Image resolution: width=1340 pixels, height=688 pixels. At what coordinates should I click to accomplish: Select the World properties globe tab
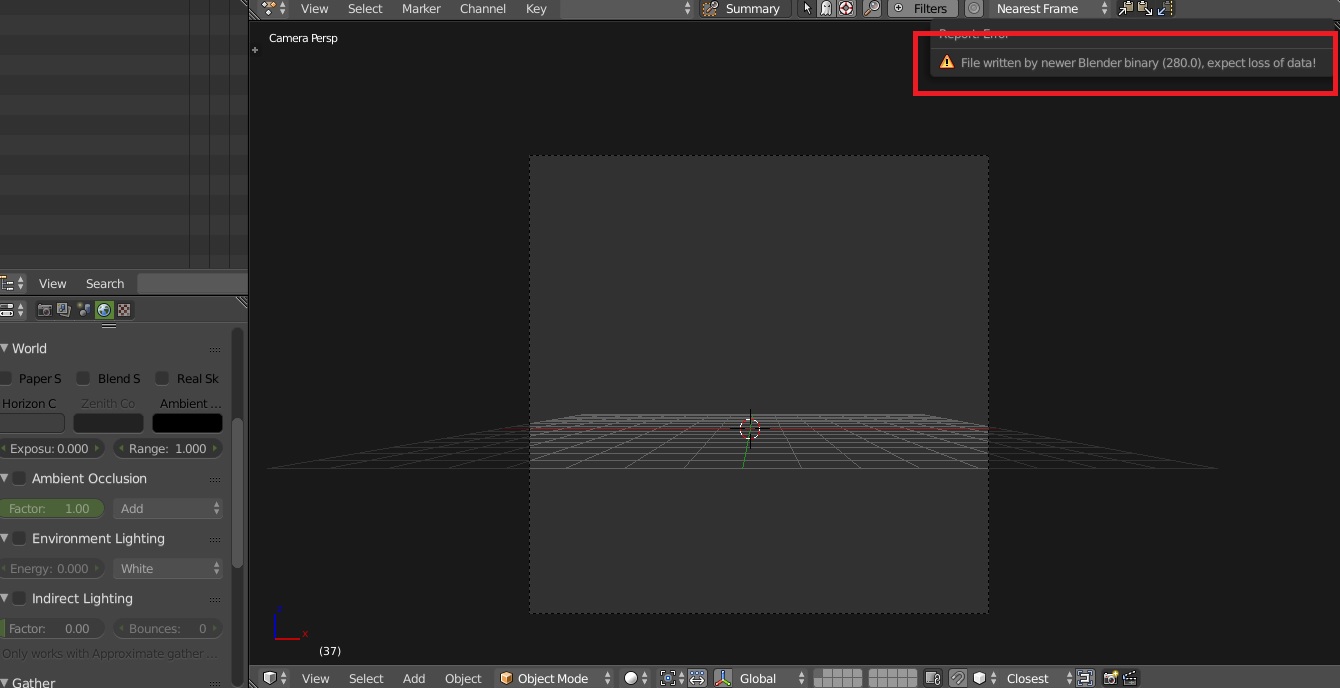pos(104,310)
